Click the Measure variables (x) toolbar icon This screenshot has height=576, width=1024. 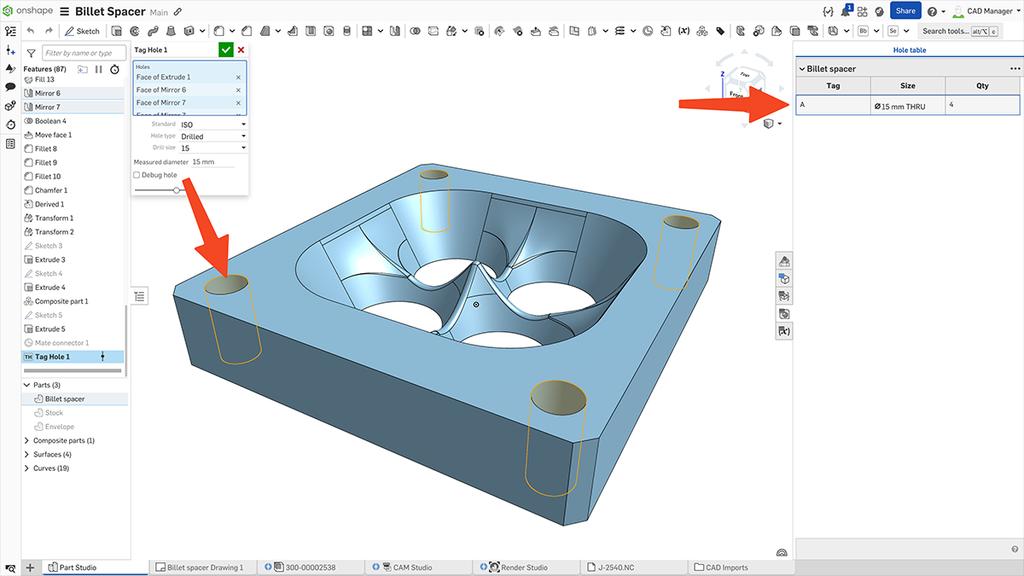[x=684, y=30]
